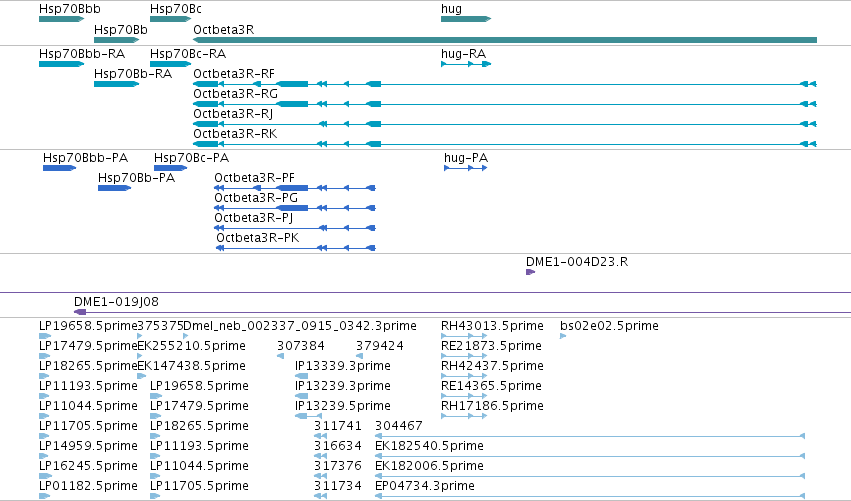
Task: Select the RH43013.5prime EST label
Action: [492, 326]
